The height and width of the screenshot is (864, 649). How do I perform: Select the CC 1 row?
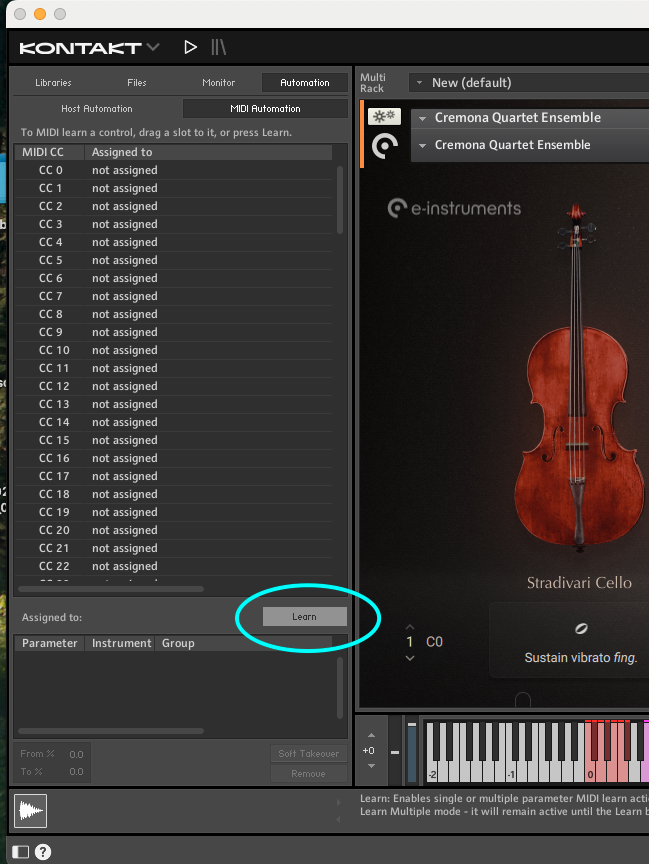pos(173,188)
